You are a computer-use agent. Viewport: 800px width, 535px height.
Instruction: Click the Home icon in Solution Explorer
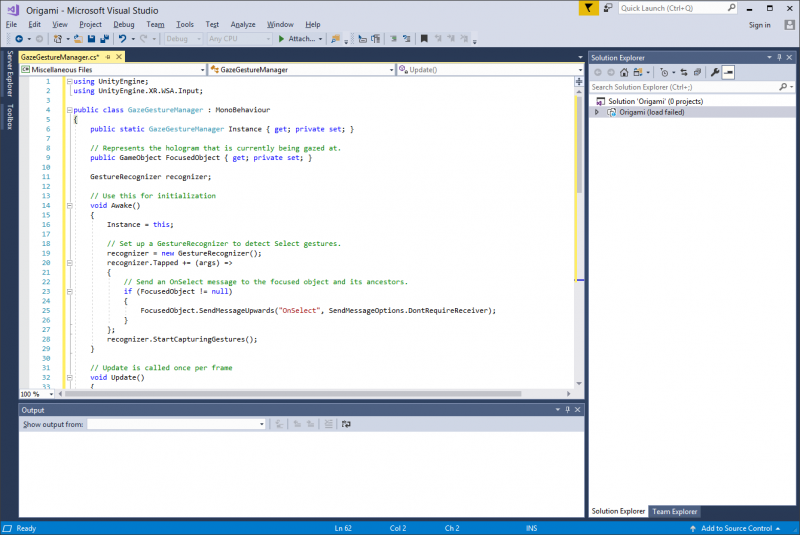coord(624,72)
